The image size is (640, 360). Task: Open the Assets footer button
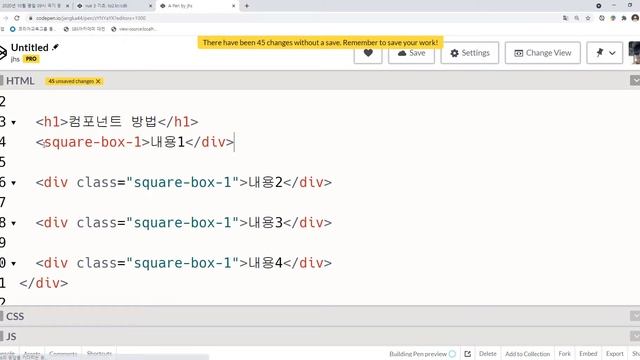[32, 354]
